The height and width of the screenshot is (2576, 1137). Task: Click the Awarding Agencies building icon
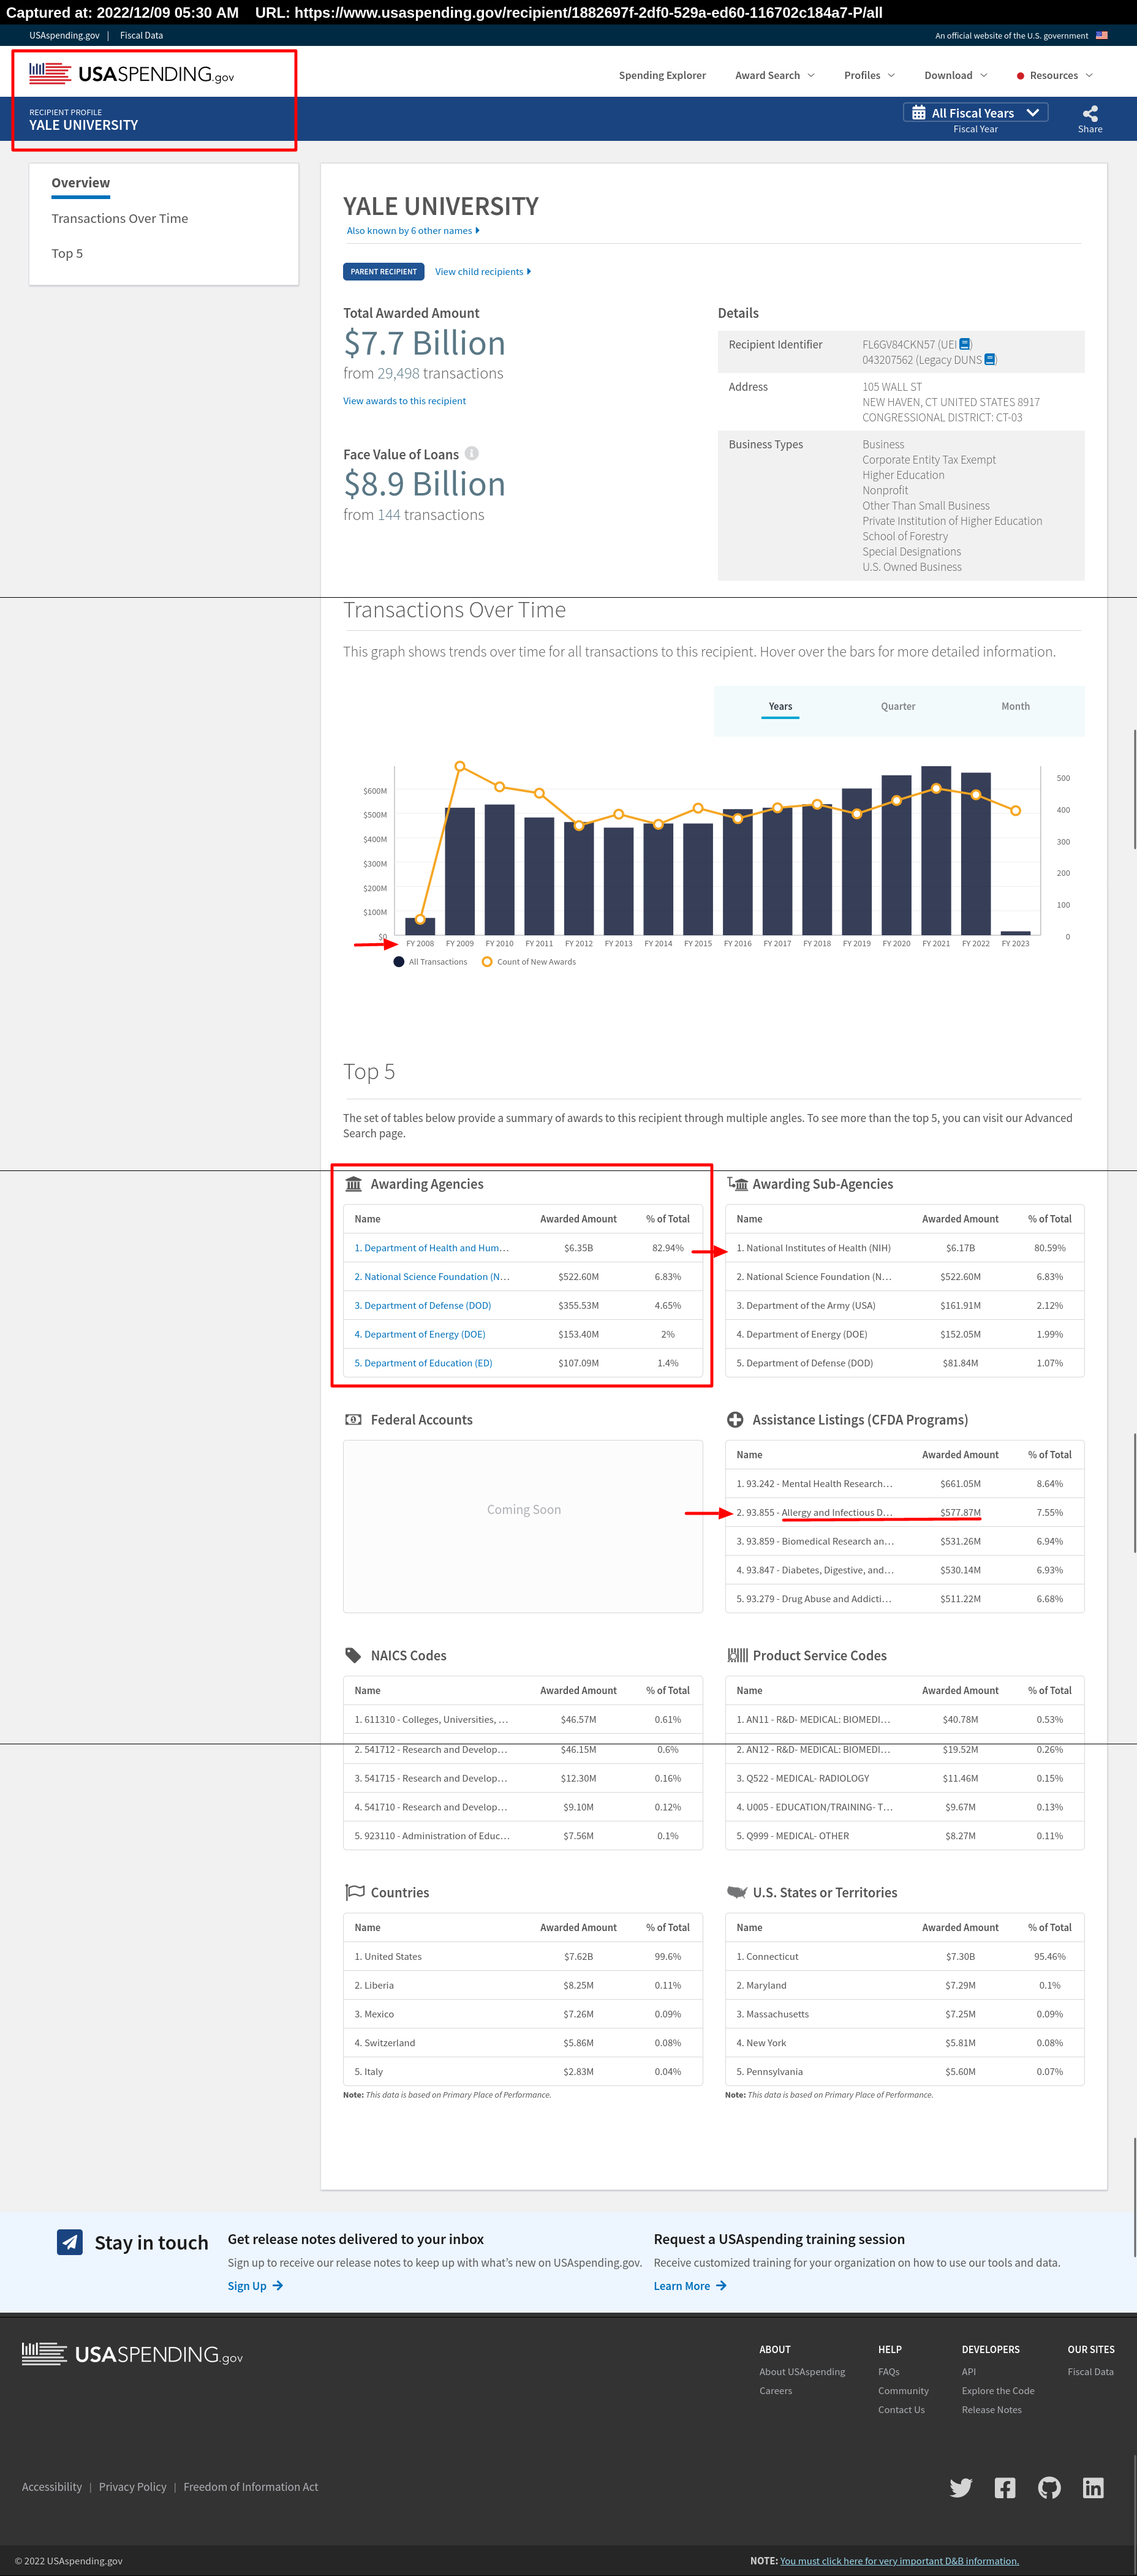coord(353,1184)
